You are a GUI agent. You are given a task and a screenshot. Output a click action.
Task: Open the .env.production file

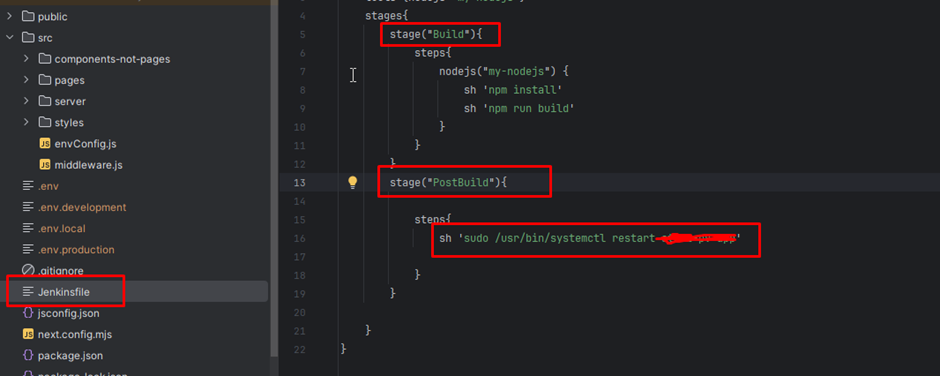[x=76, y=249]
